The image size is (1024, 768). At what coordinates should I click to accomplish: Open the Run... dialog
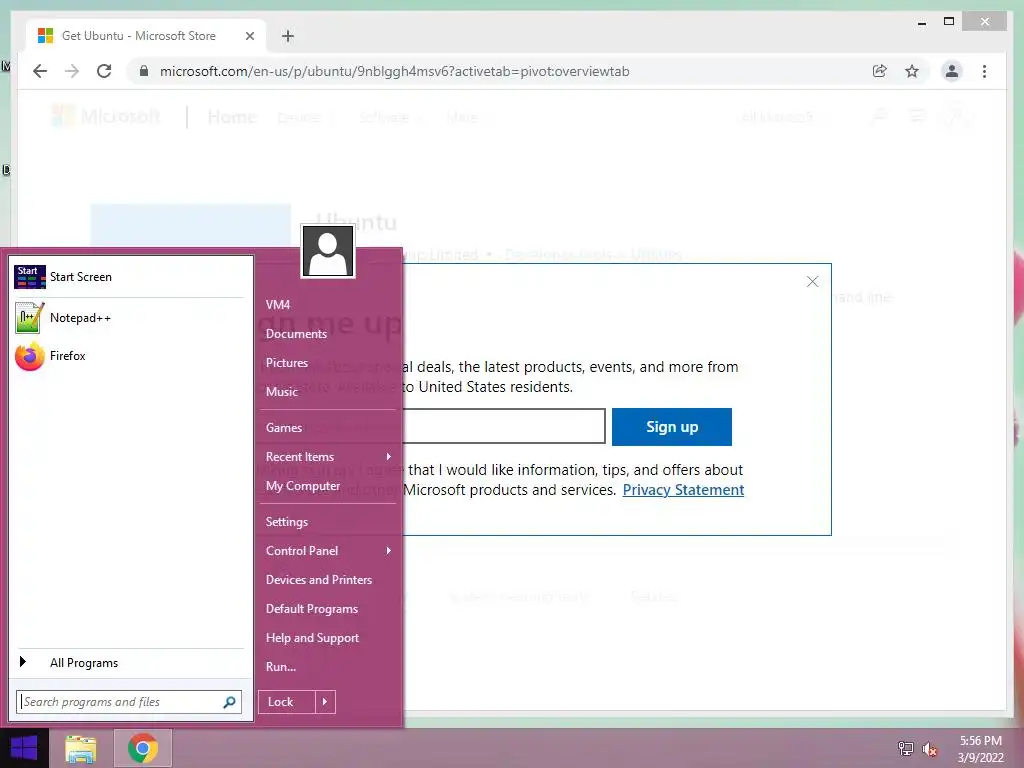tap(281, 667)
